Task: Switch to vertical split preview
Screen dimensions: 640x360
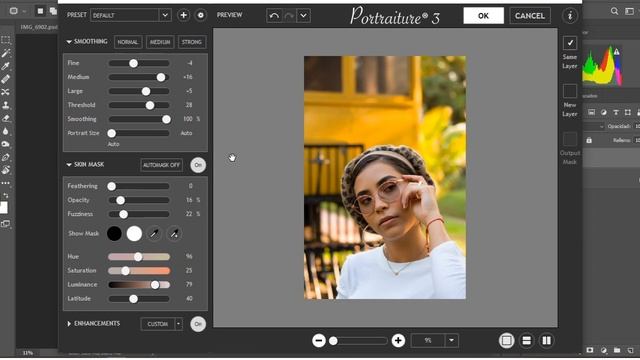Action: pos(546,340)
